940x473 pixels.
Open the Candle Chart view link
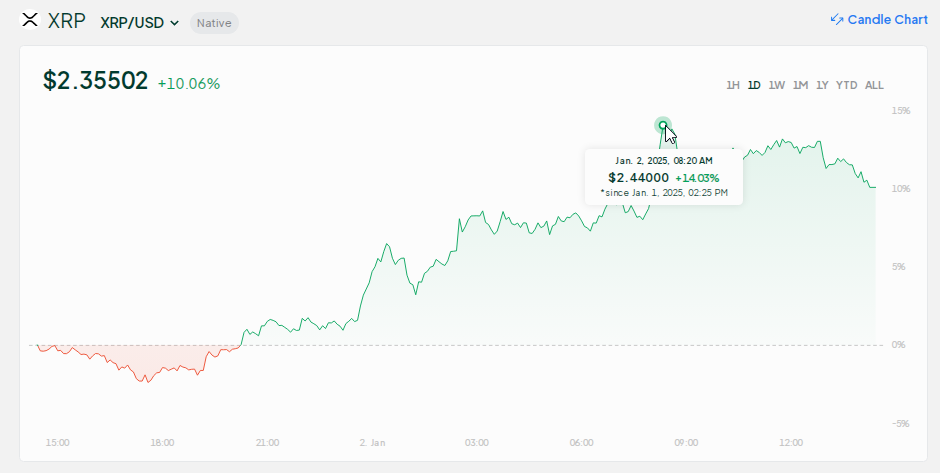[887, 20]
